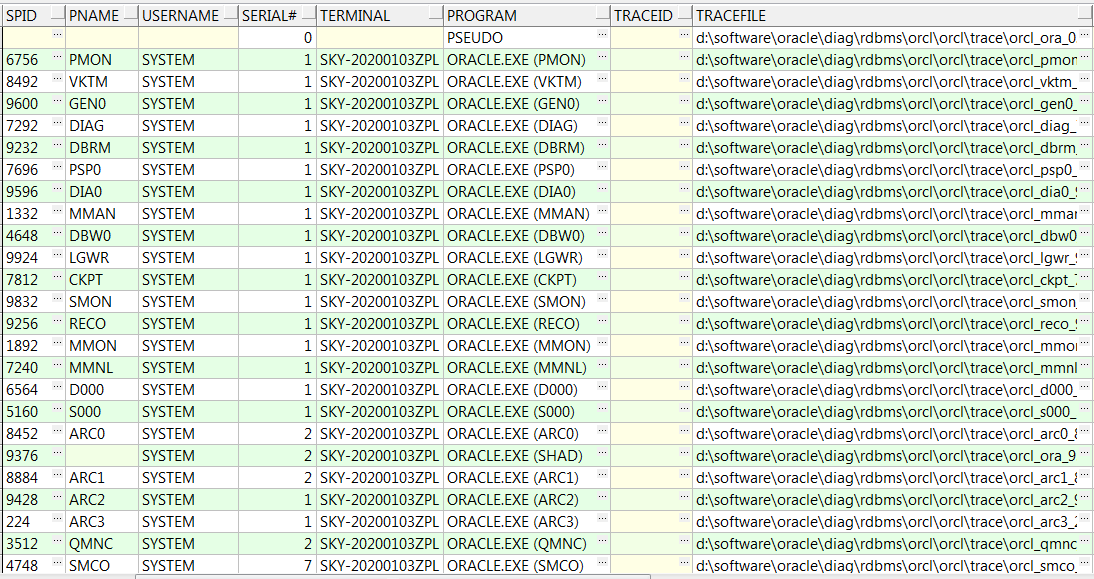Viewport: 1094px width, 579px height.
Task: Click the sort icon on the PROGRAM header
Action: tap(603, 15)
